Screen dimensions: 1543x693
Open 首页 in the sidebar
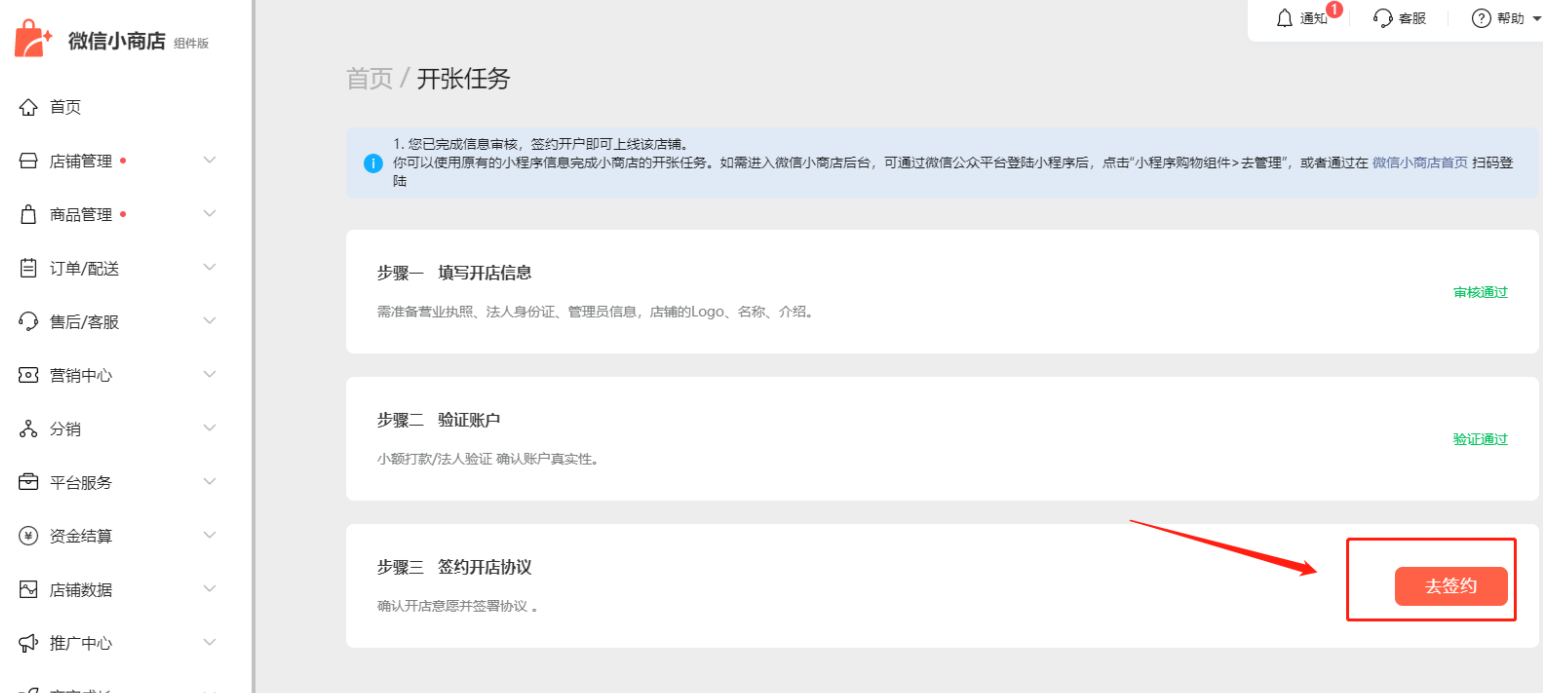66,107
